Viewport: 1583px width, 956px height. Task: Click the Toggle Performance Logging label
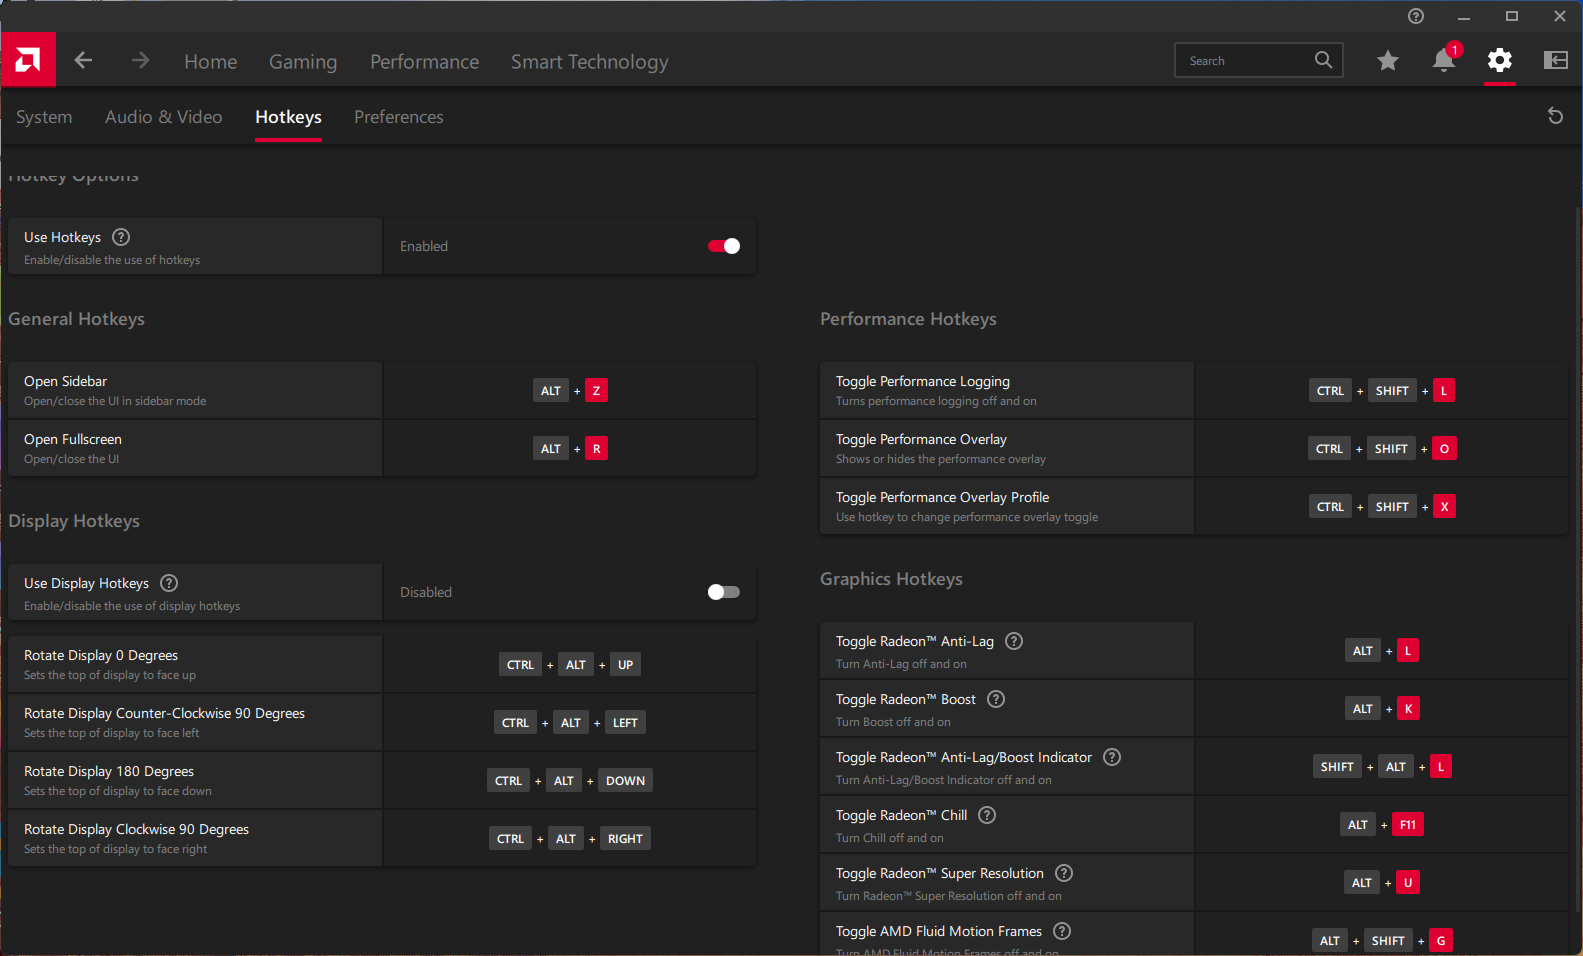point(923,381)
